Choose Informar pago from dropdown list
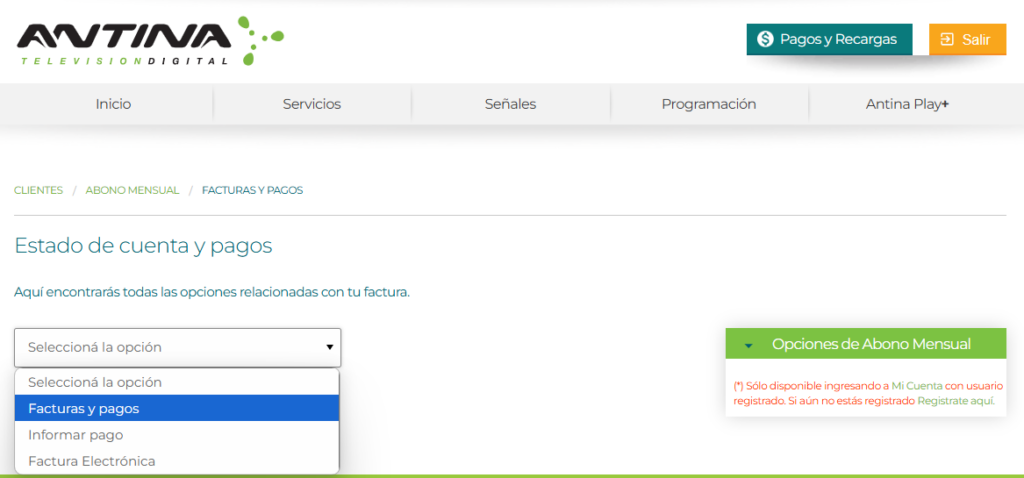This screenshot has width=1024, height=478. pos(177,435)
